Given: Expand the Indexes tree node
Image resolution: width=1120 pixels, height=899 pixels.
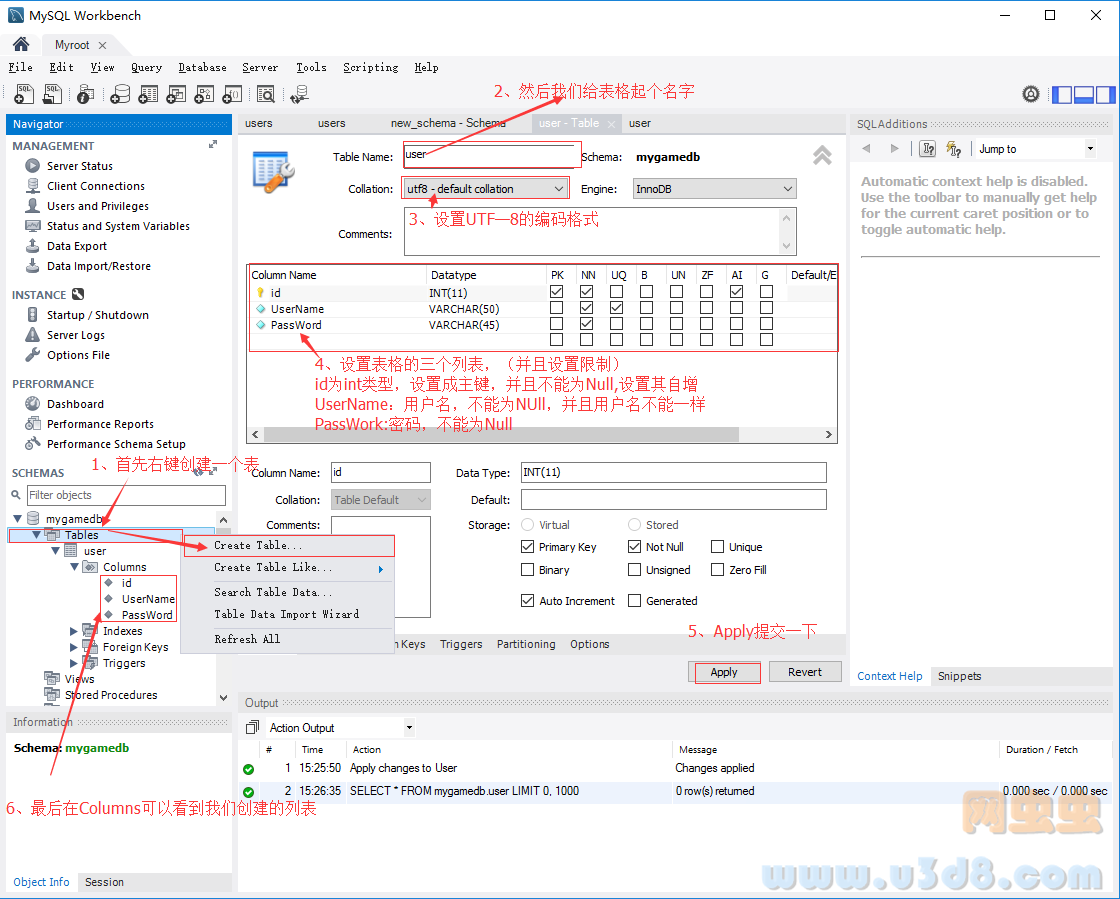Looking at the screenshot, I should (x=74, y=631).
